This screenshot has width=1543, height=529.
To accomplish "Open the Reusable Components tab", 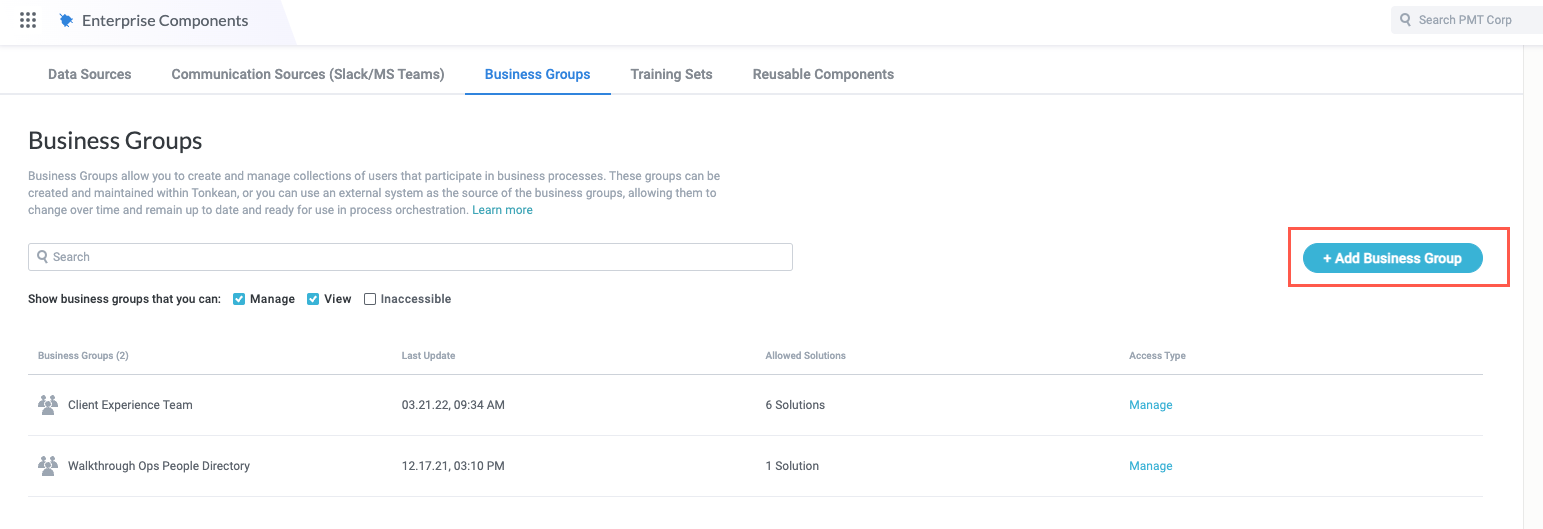I will pyautogui.click(x=823, y=74).
